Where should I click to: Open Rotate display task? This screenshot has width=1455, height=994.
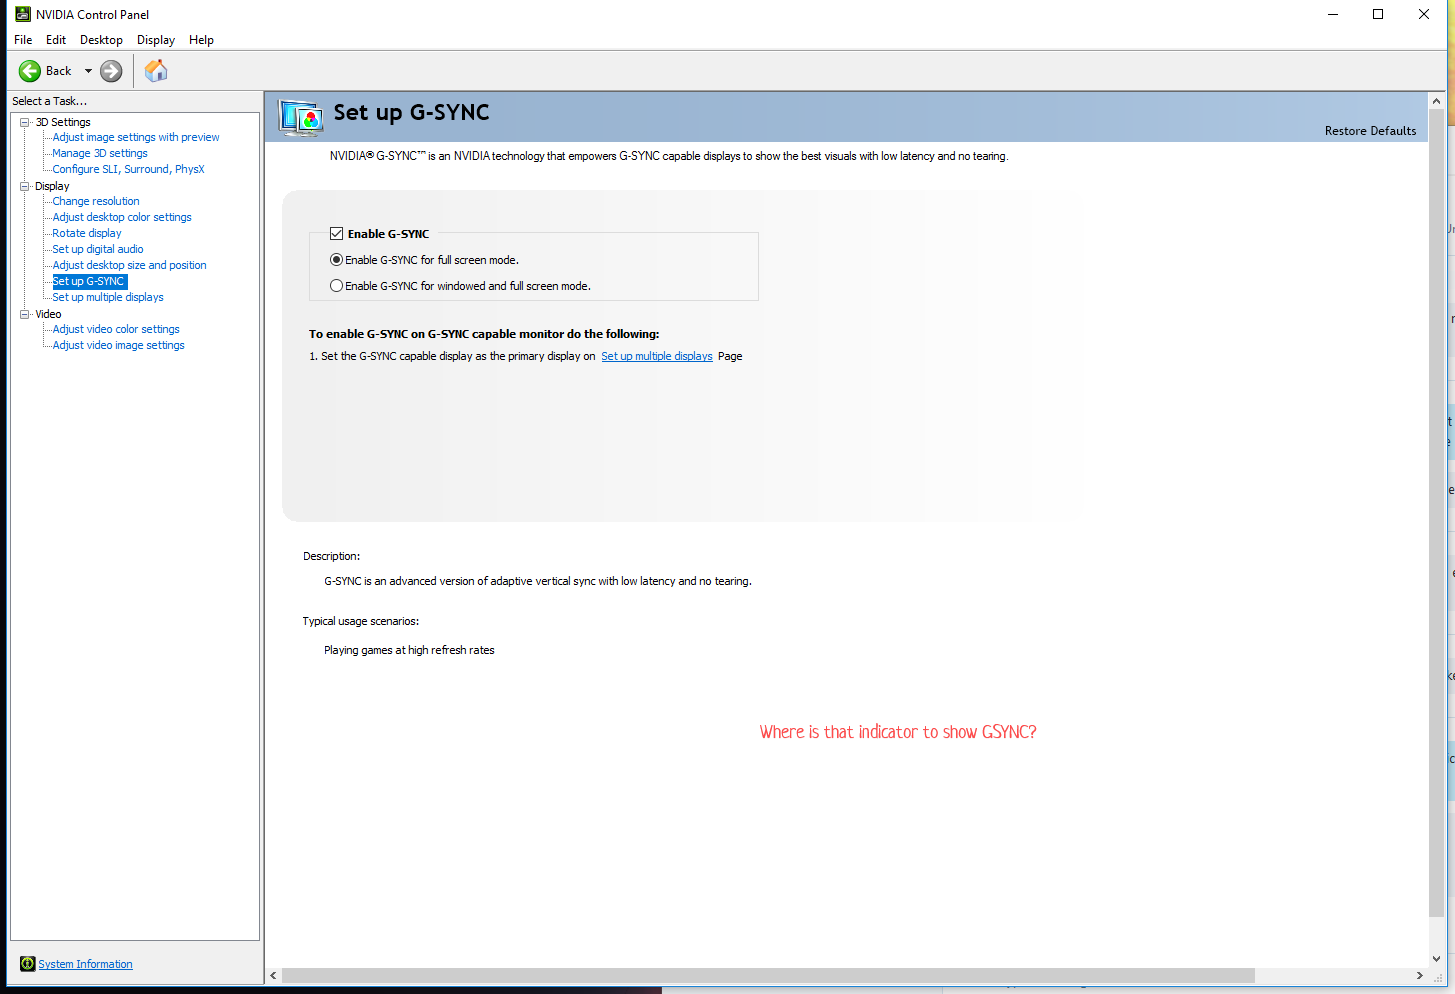[x=87, y=233]
